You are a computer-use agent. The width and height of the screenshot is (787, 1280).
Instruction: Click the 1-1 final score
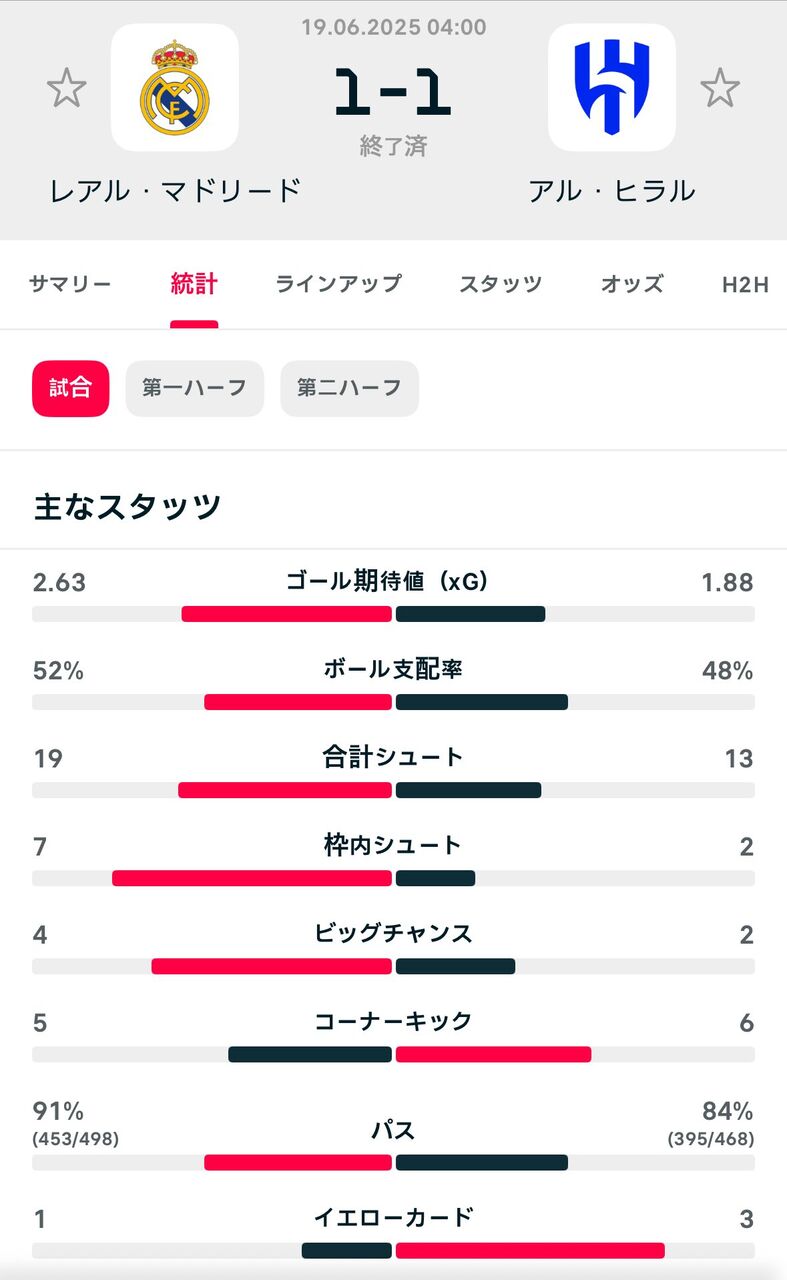click(393, 94)
